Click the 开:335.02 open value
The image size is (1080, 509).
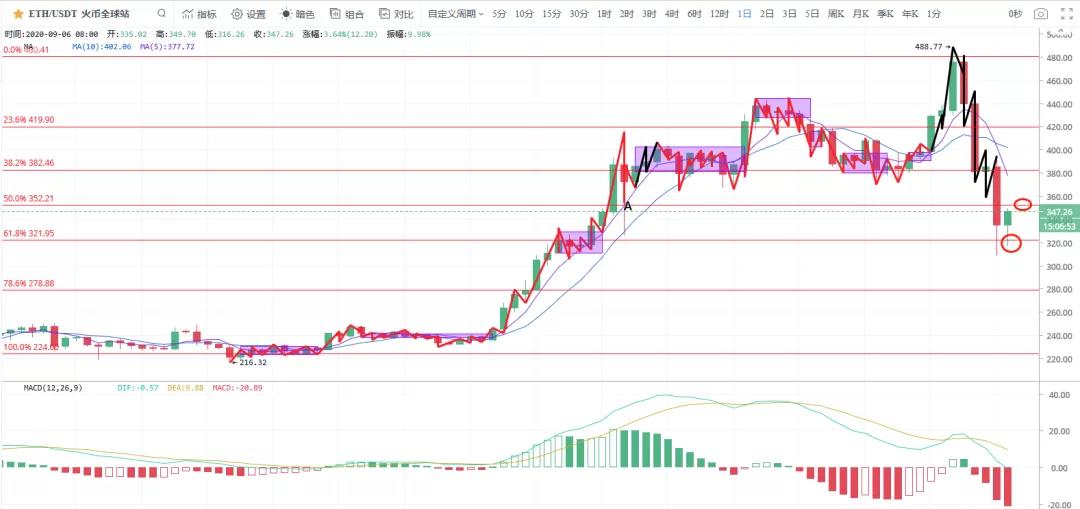[128, 34]
